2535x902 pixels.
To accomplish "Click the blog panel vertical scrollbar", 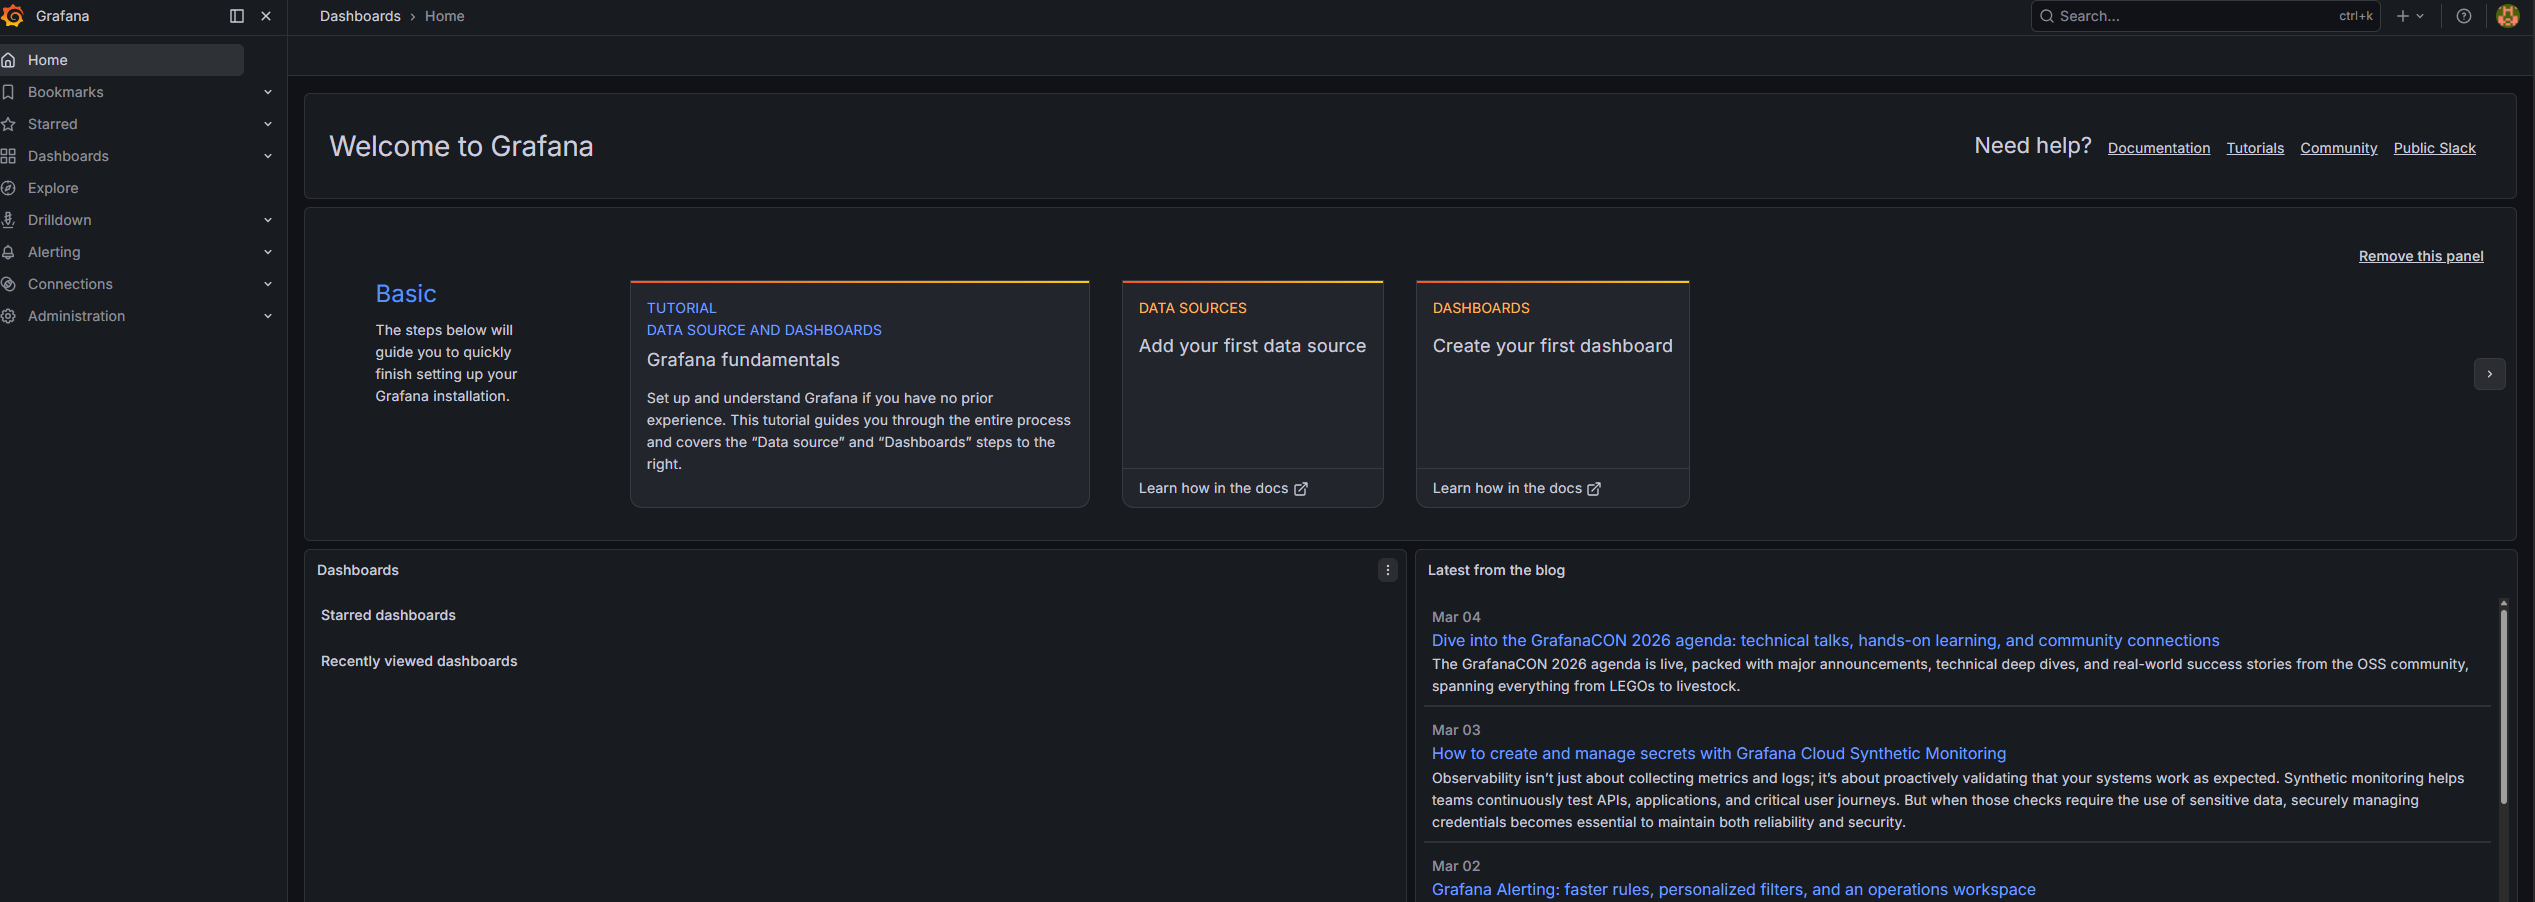I will (x=2504, y=706).
